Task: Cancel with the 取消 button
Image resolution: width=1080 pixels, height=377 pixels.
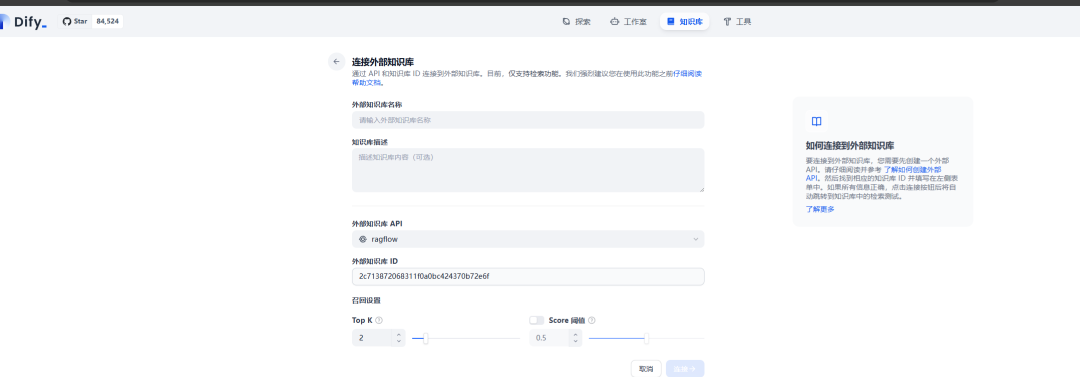Action: (646, 369)
